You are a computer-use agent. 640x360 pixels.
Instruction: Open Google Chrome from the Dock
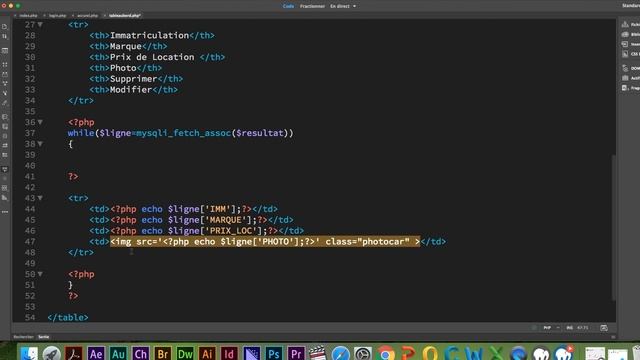[385, 353]
